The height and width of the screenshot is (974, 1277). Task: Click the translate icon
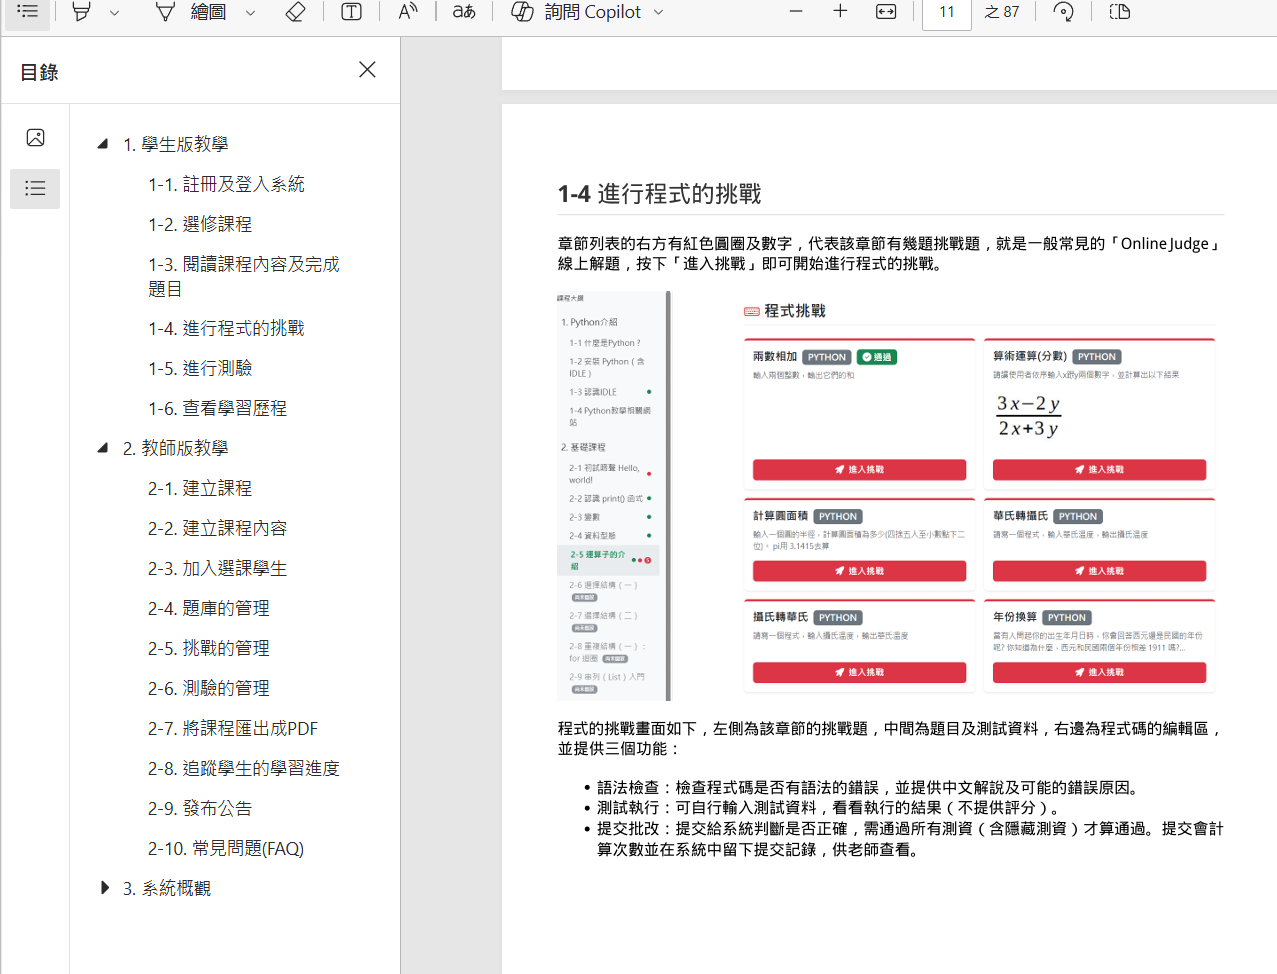click(464, 12)
